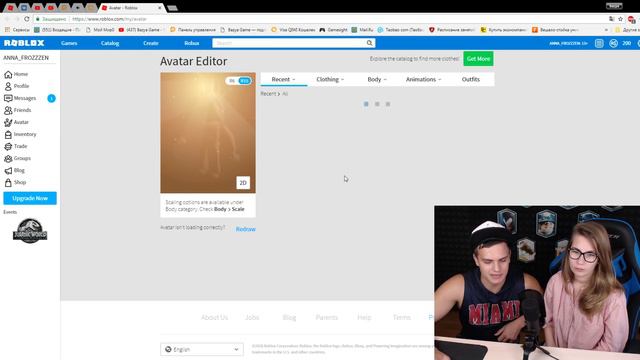Click the browser address bar URL

coord(109,19)
